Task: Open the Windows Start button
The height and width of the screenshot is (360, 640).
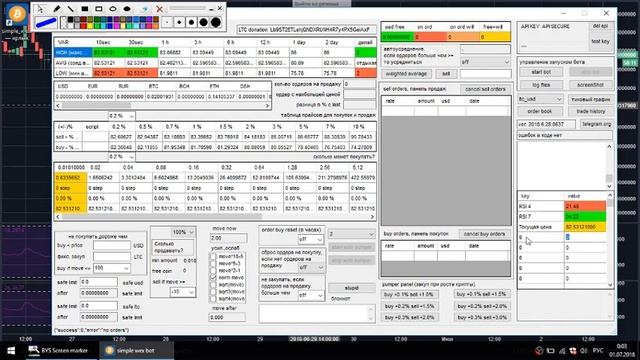Action: coord(11,350)
